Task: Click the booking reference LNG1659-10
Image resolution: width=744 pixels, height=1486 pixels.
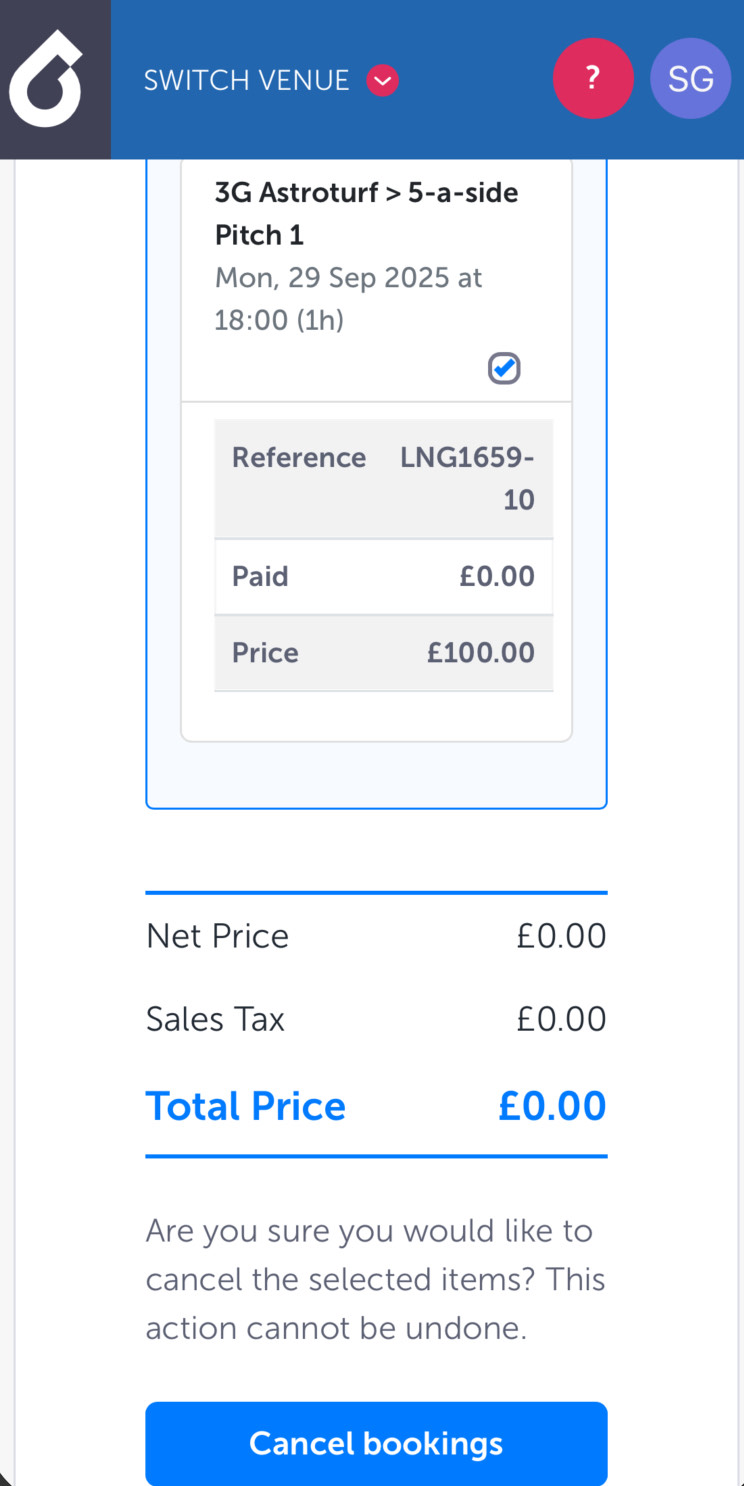Action: coord(467,478)
